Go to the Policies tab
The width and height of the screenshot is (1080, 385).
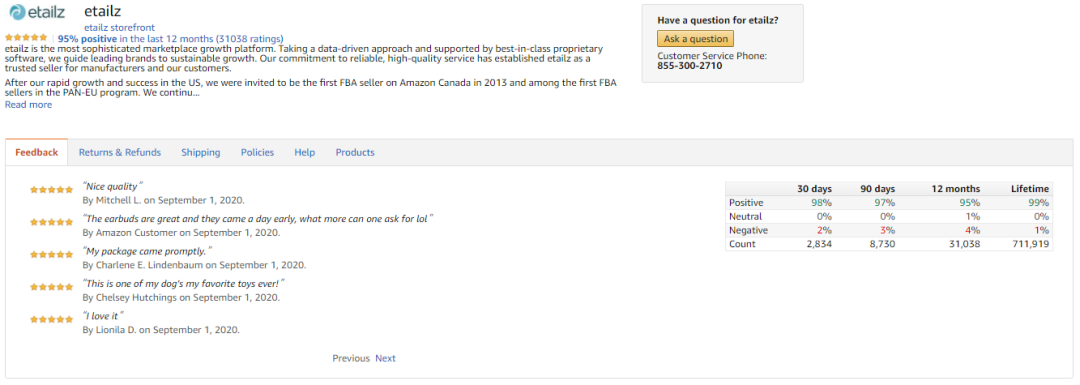pyautogui.click(x=257, y=152)
